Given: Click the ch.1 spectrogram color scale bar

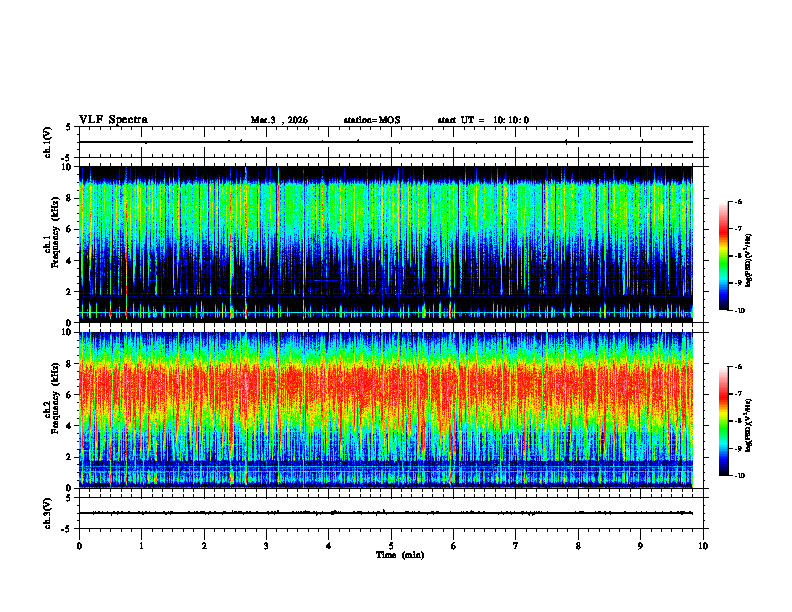Looking at the screenshot, I should tap(723, 256).
